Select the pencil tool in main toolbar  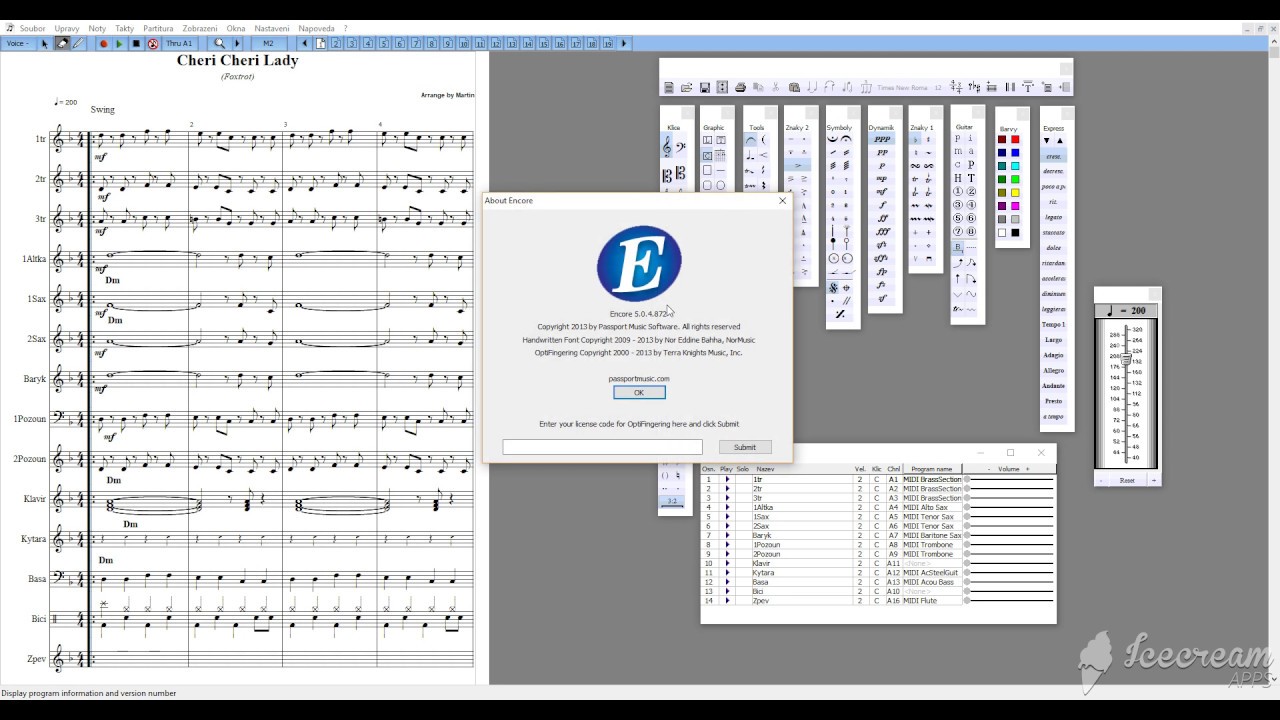coord(78,44)
